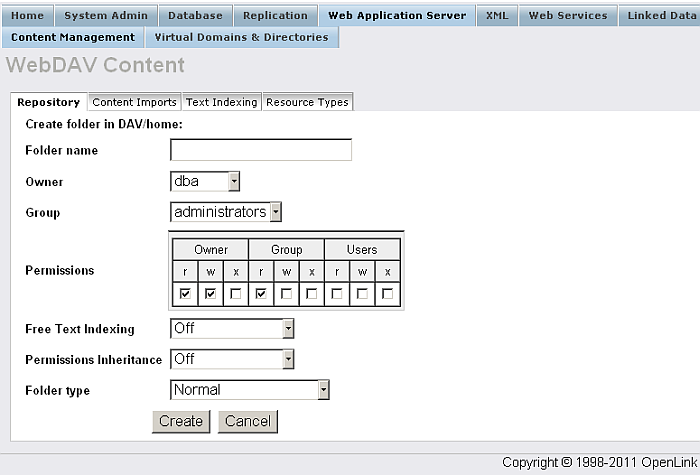Image resolution: width=700 pixels, height=475 pixels.
Task: Switch to the Content Imports tab
Action: pos(134,102)
